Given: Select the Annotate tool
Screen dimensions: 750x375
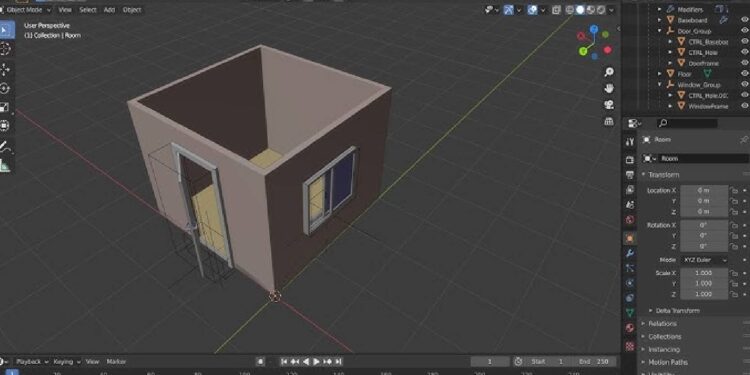Looking at the screenshot, I should click(6, 146).
